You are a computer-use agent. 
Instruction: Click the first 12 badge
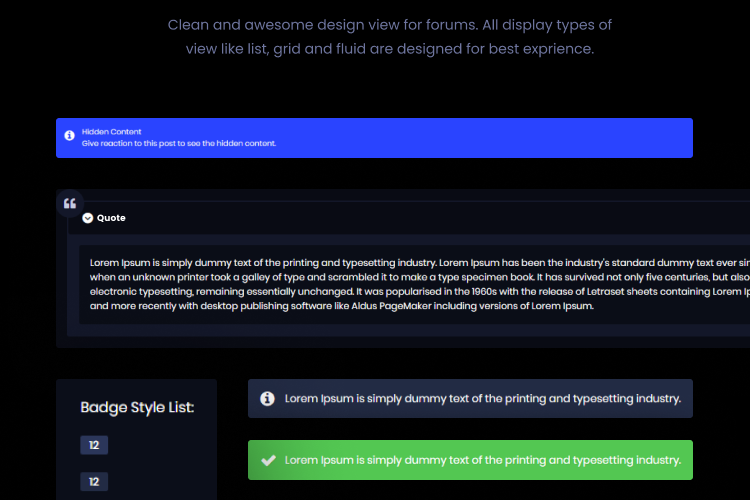[x=94, y=445]
